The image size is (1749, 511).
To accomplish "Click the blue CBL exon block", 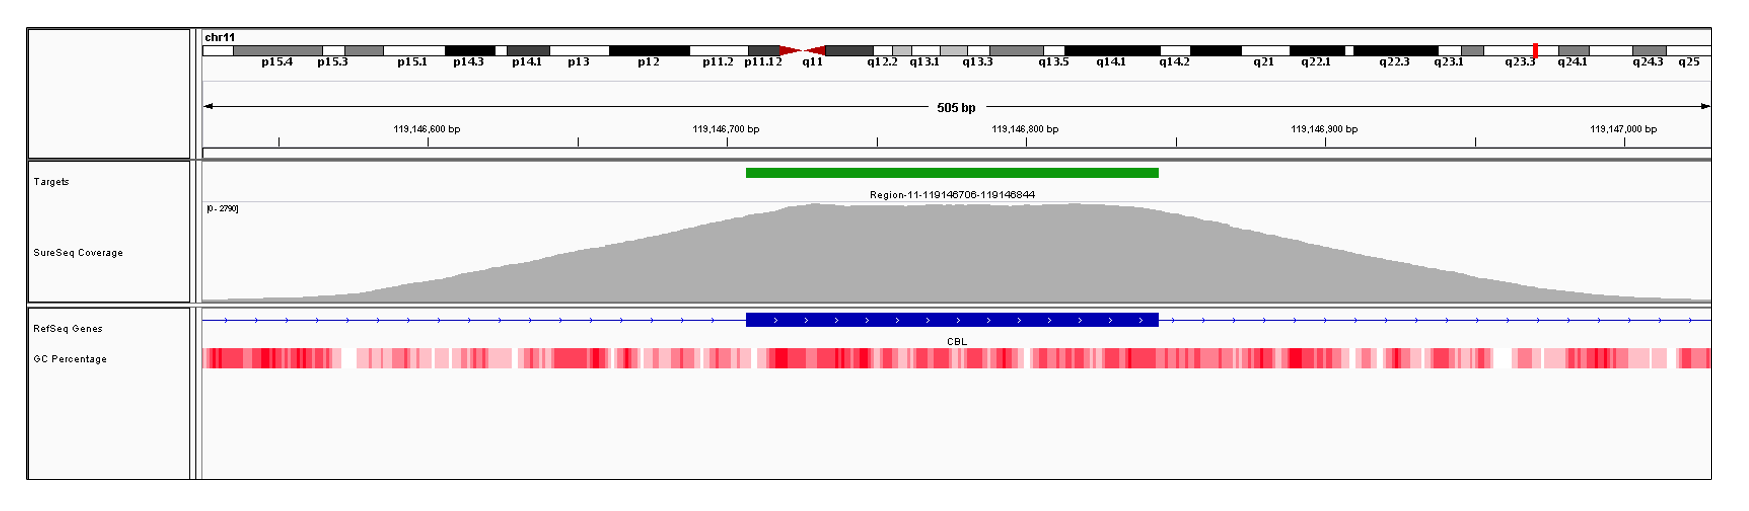I will click(x=952, y=320).
